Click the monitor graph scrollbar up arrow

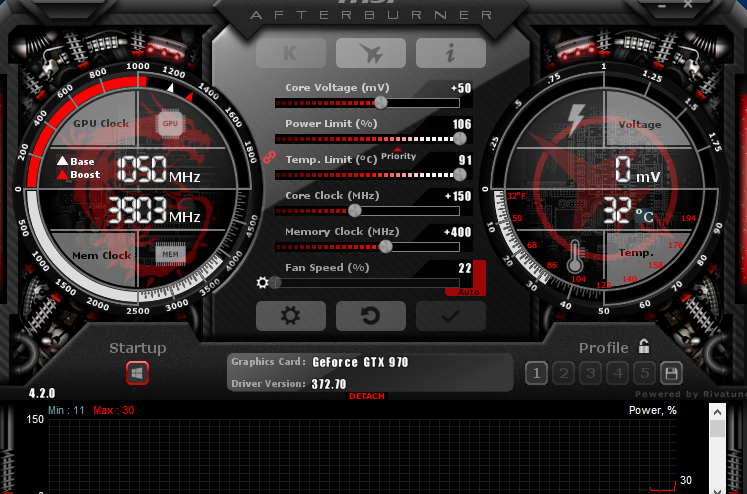(x=717, y=412)
